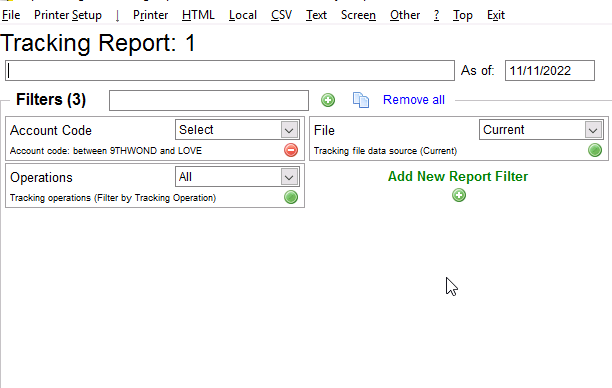
Task: Click the Remove all link
Action: pos(414,100)
